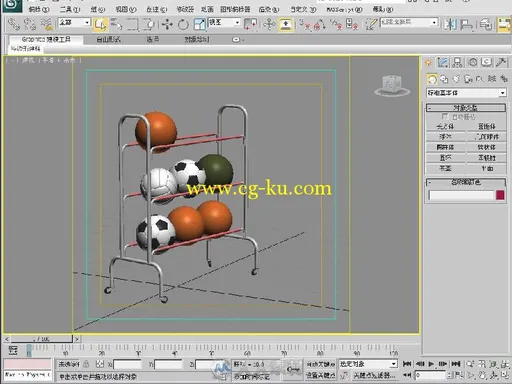Toggle Keyboard Shortcut Override icon
This screenshot has width=512, height=384.
286,25
